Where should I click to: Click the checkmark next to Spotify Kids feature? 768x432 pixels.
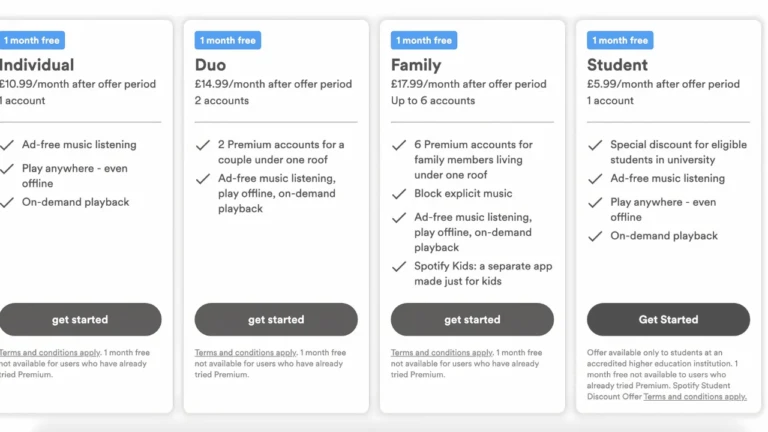coord(399,267)
